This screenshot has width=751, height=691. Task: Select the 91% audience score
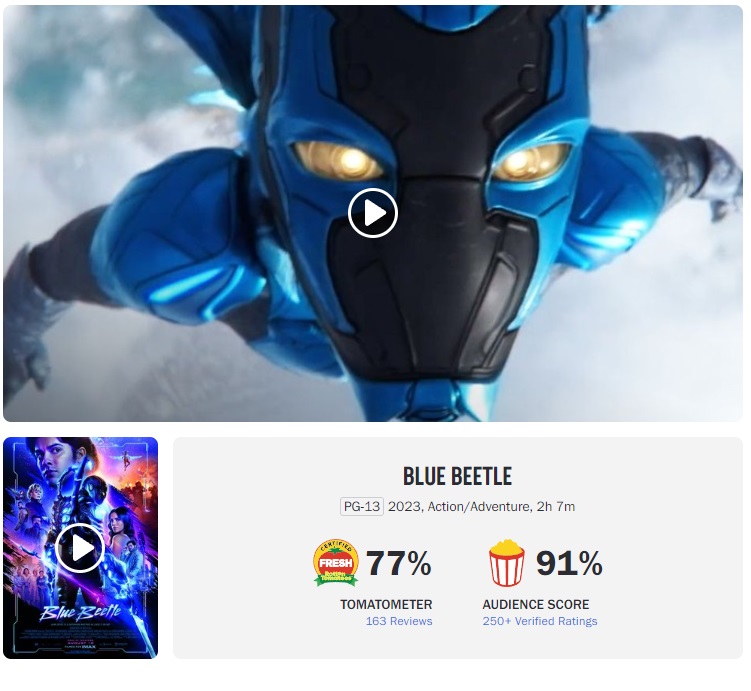tap(569, 563)
